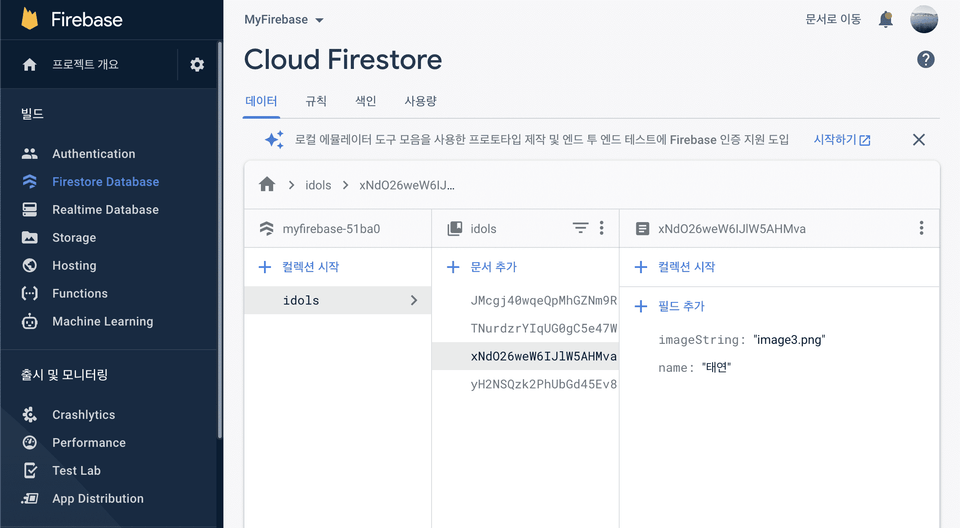Click the sidebar vertical scrollbar

[x=220, y=239]
